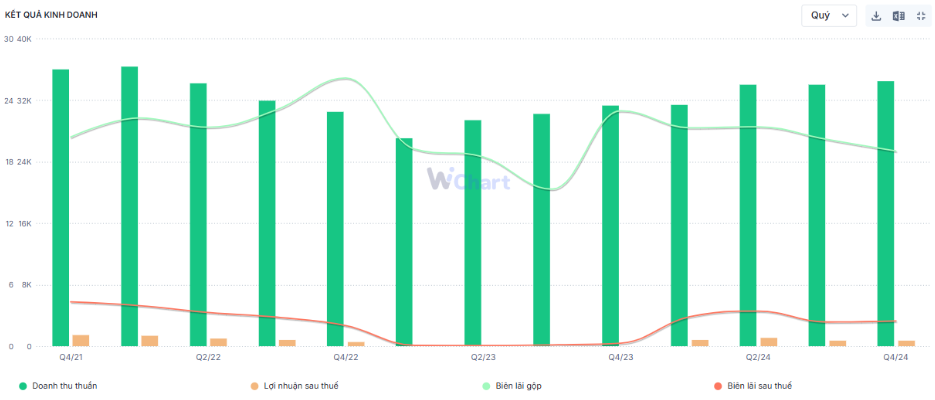Image resolution: width=935 pixels, height=400 pixels.
Task: Select the Q4/24 green revenue bar
Action: [885, 213]
